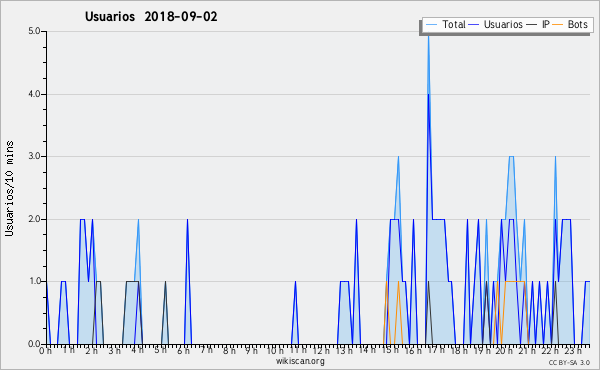
Task: Click the orange Bots line swatch
Action: (558, 25)
